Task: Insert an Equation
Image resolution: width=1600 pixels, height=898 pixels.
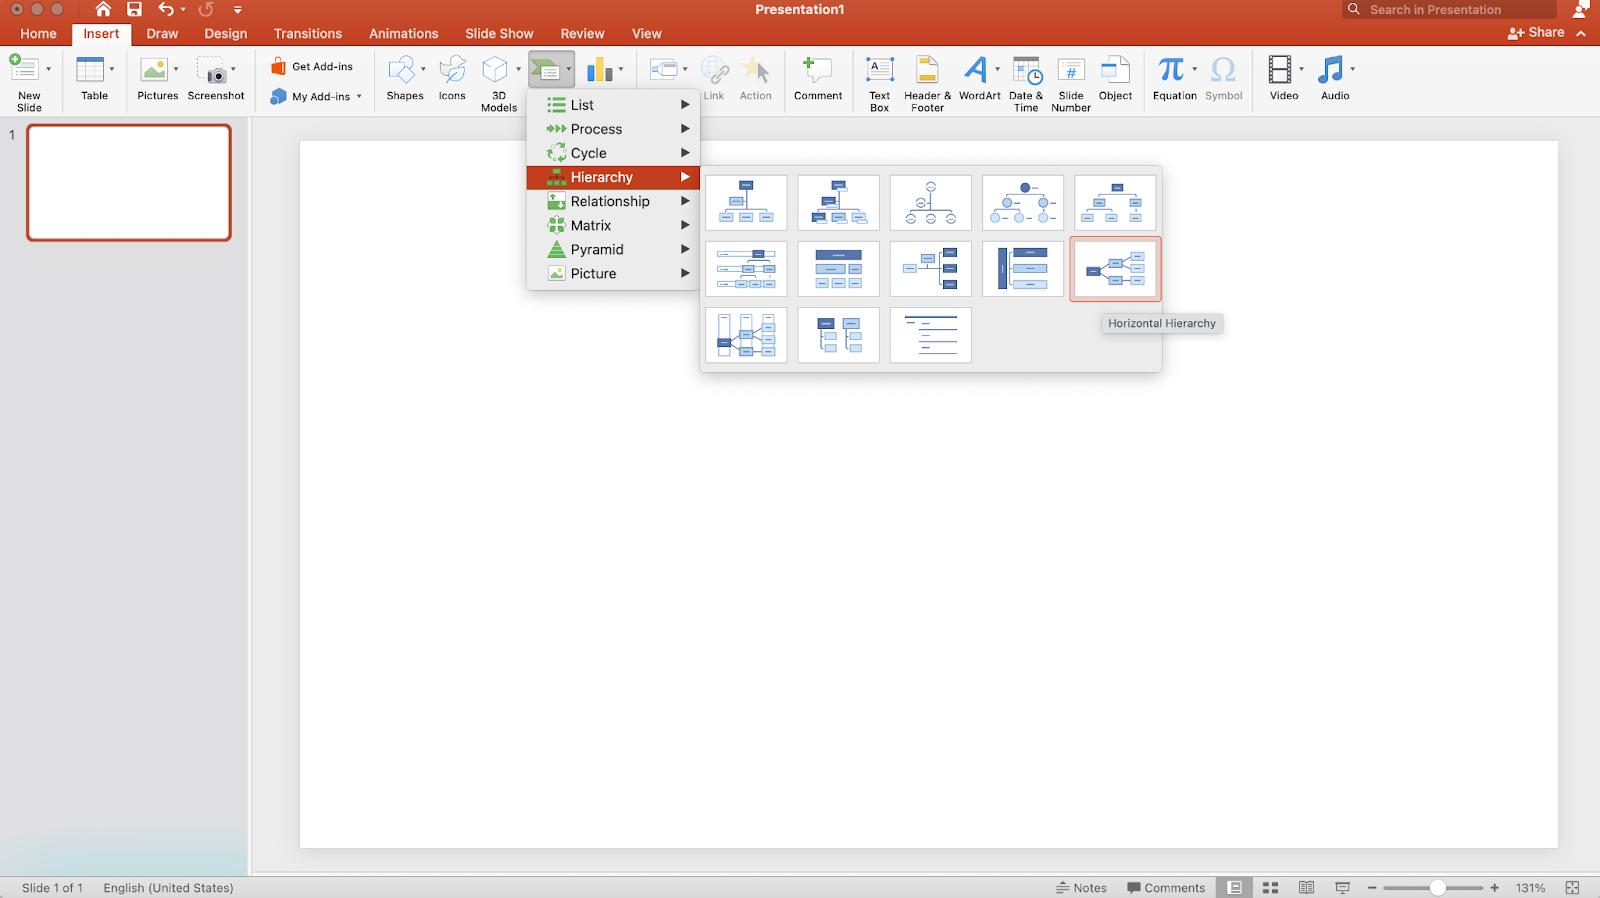Action: [1173, 78]
